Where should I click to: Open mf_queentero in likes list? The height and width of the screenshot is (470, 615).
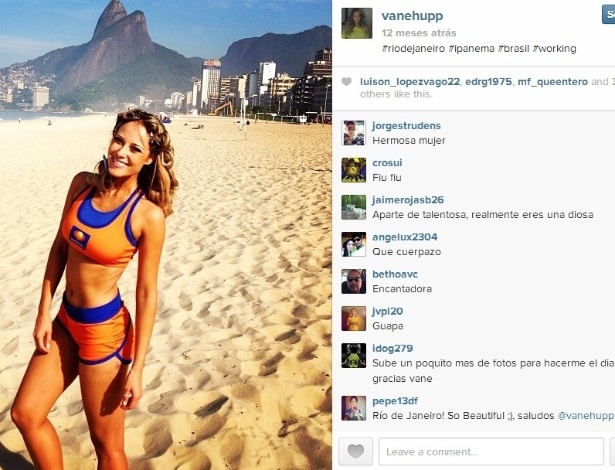[553, 82]
